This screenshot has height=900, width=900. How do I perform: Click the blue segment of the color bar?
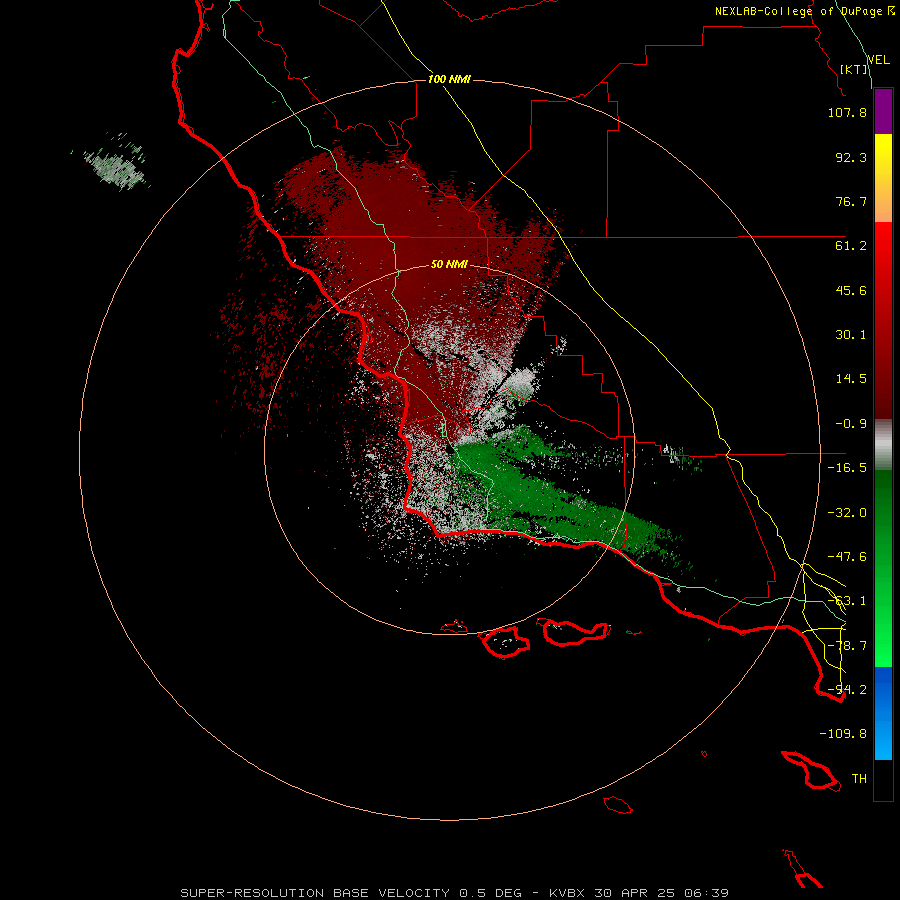point(883,713)
